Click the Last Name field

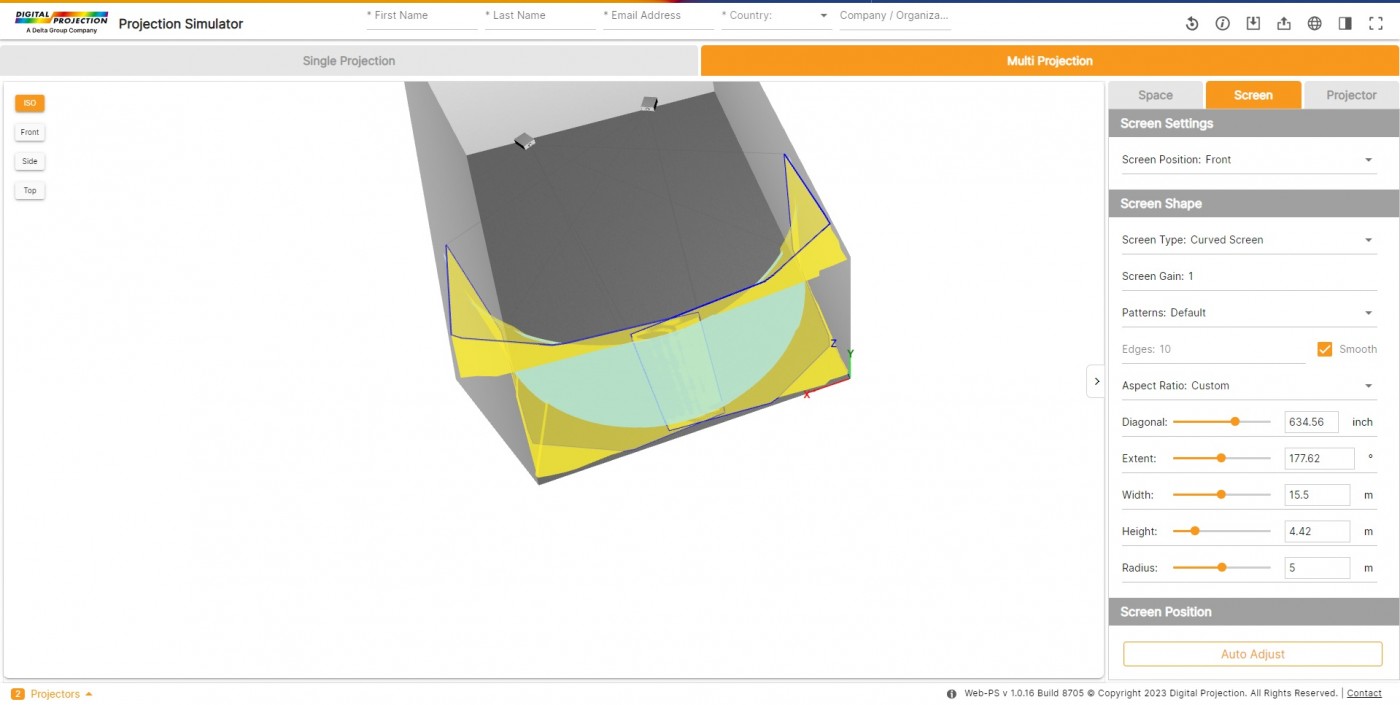coord(540,16)
